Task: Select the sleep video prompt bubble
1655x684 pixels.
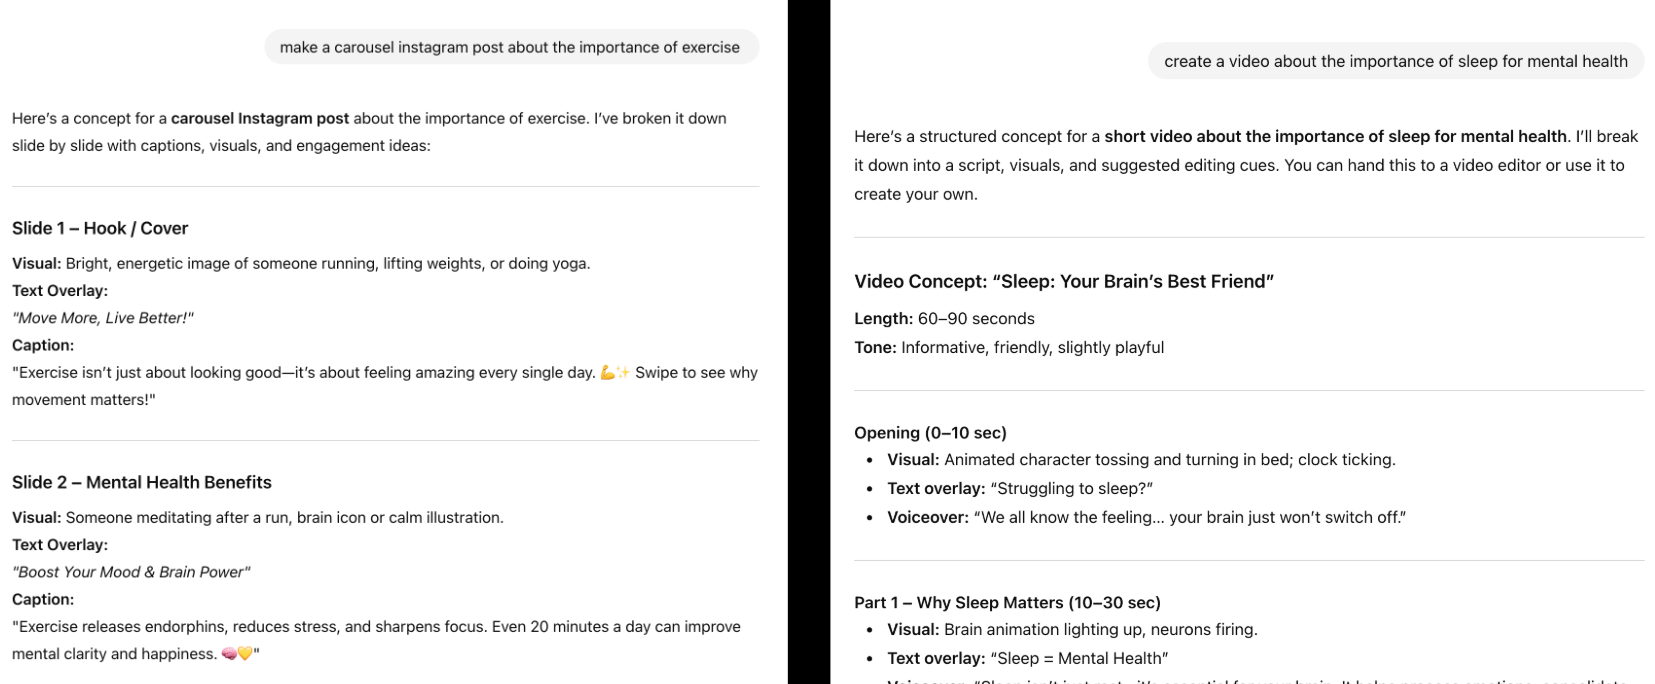Action: coord(1395,61)
